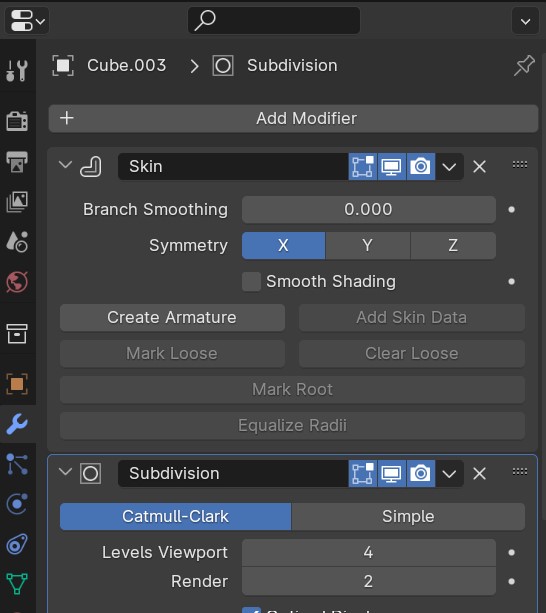The image size is (546, 613).
Task: Animate Smooth Shading property dot
Action: [511, 281]
